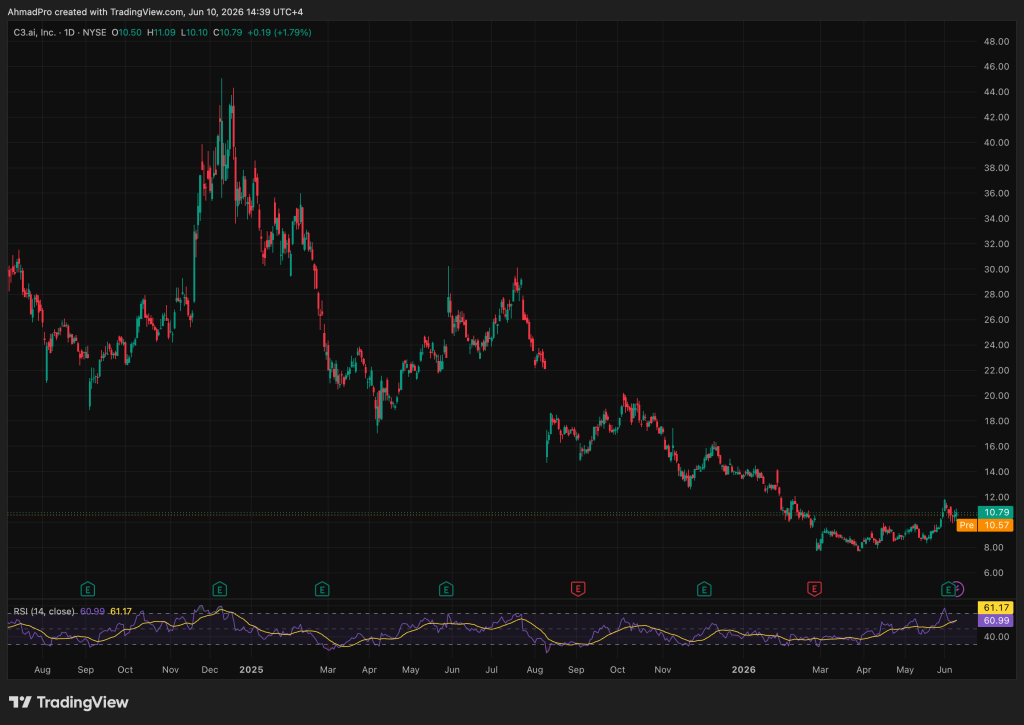Click the 48.00 price scale label
Viewport: 1024px width, 725px height.
997,42
